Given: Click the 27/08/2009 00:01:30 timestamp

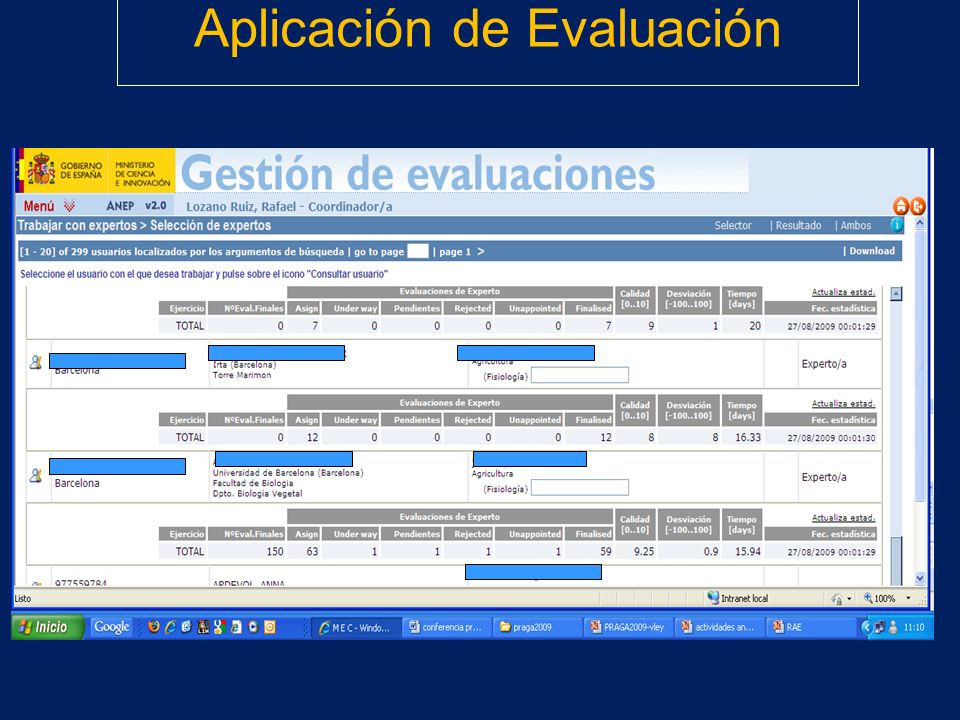Looking at the screenshot, I should [831, 438].
